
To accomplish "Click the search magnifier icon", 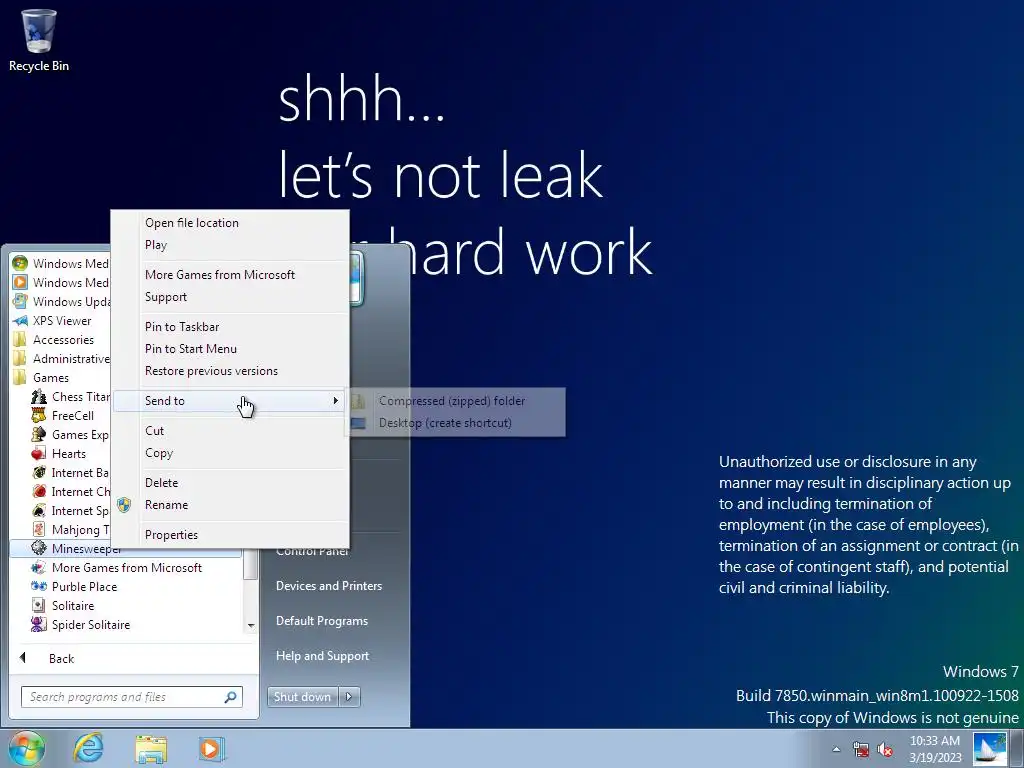I will (x=231, y=697).
